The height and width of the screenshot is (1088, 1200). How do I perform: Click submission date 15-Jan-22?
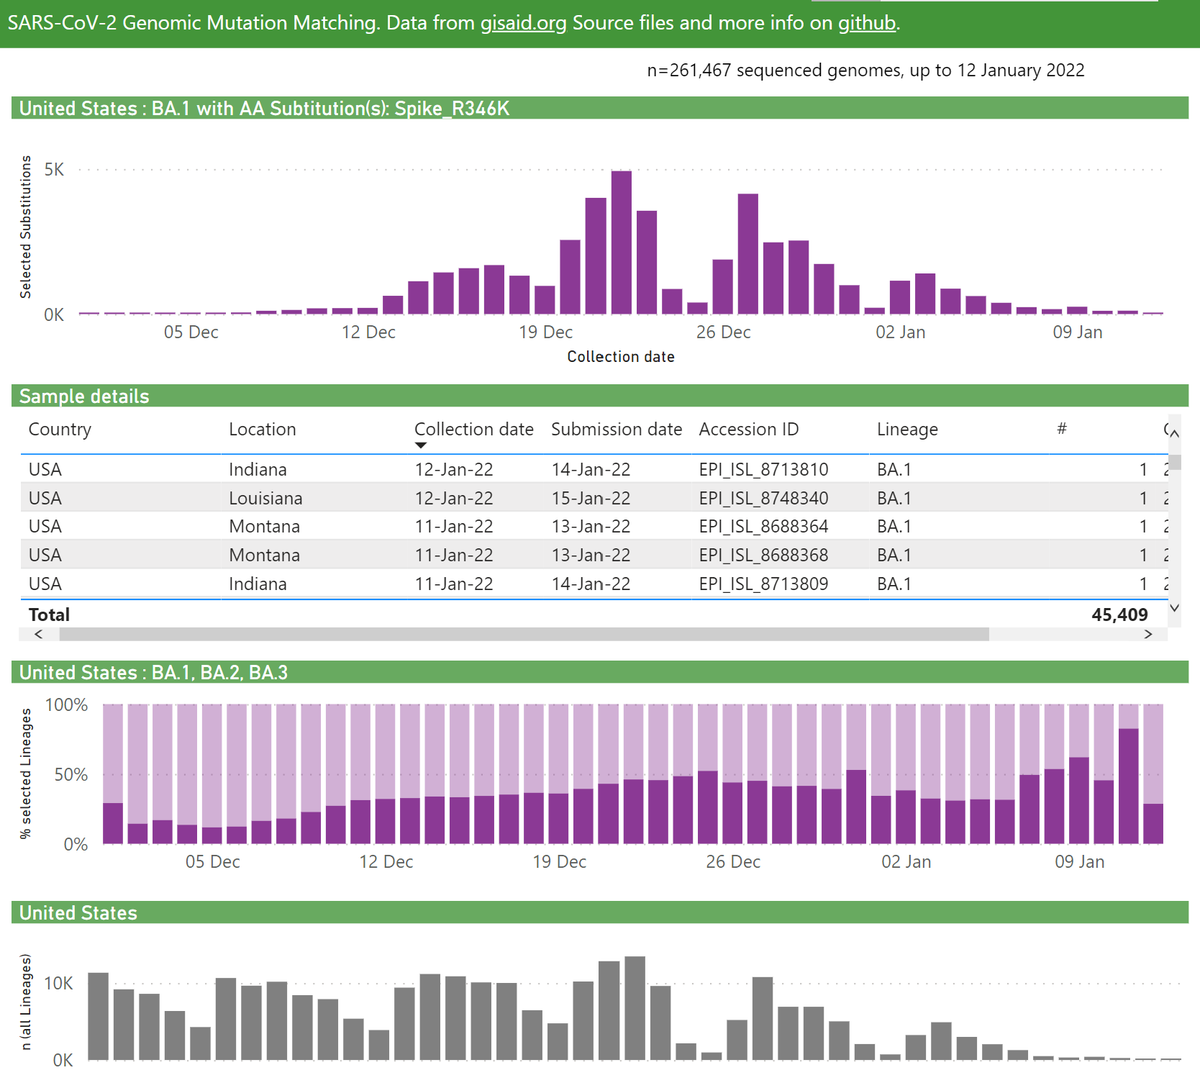pos(591,498)
